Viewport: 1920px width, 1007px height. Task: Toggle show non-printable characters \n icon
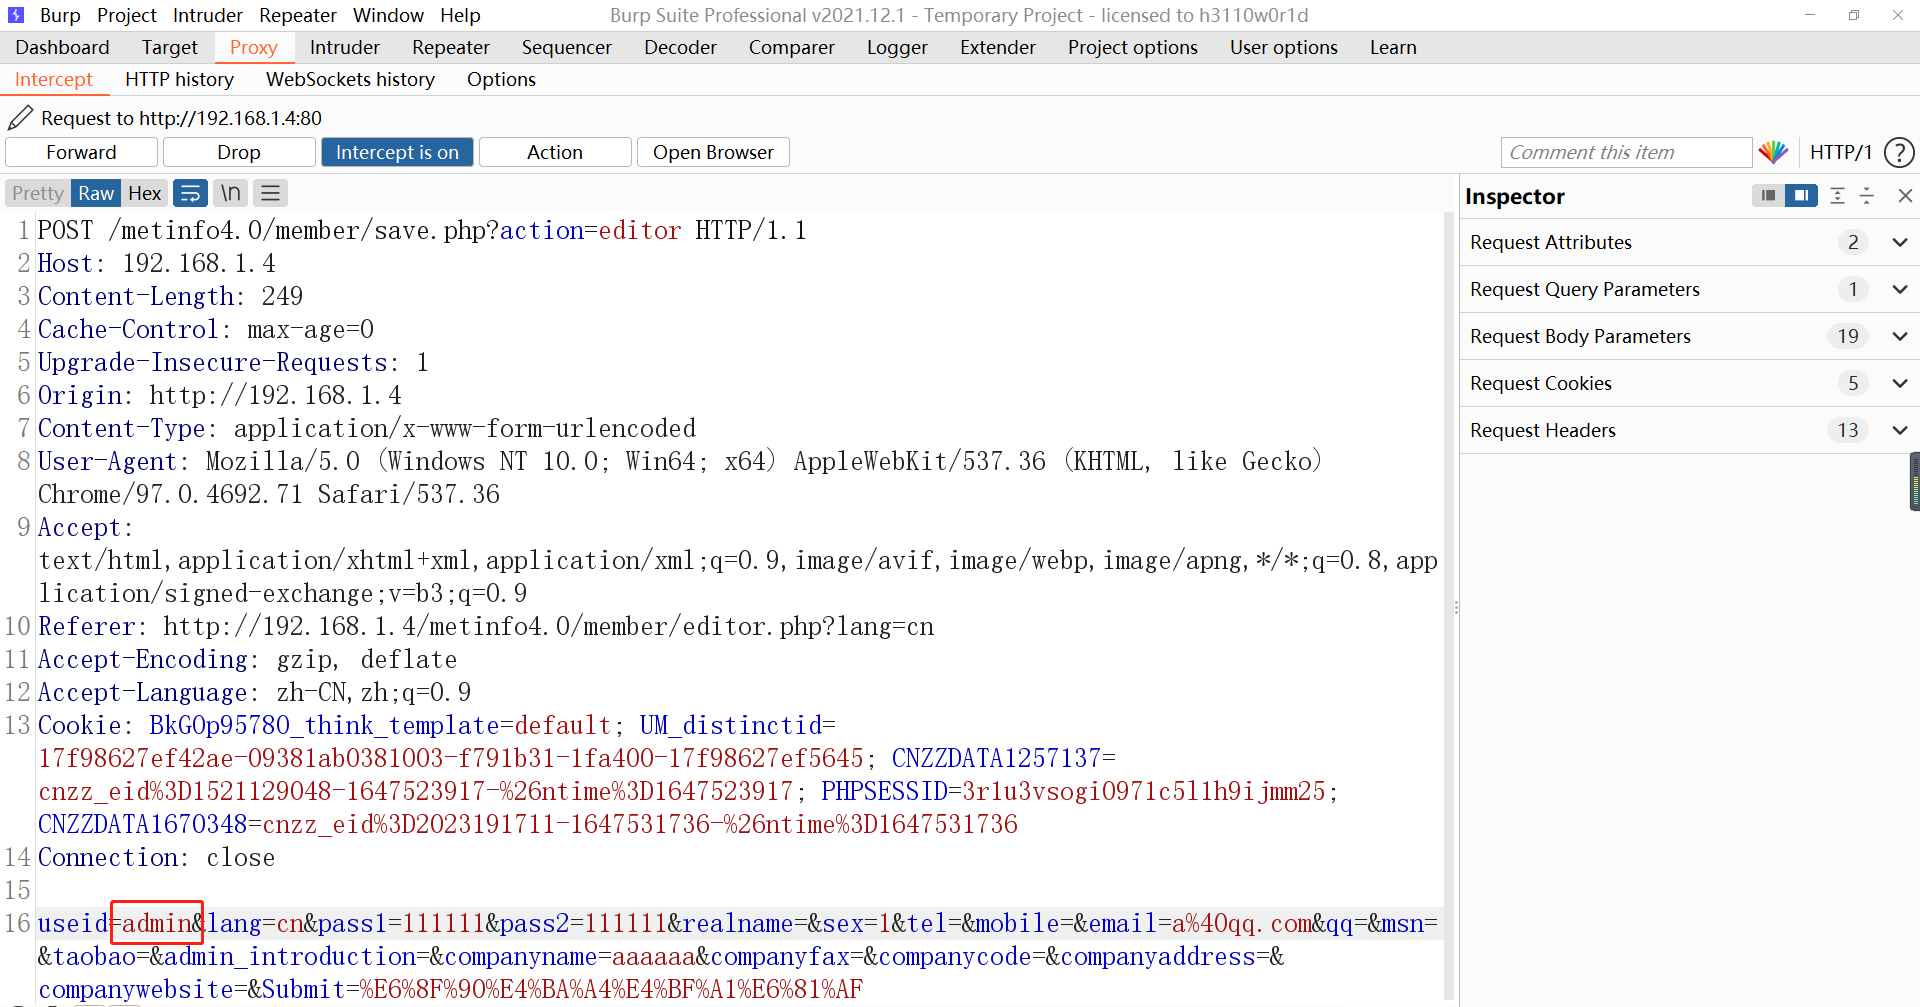231,193
